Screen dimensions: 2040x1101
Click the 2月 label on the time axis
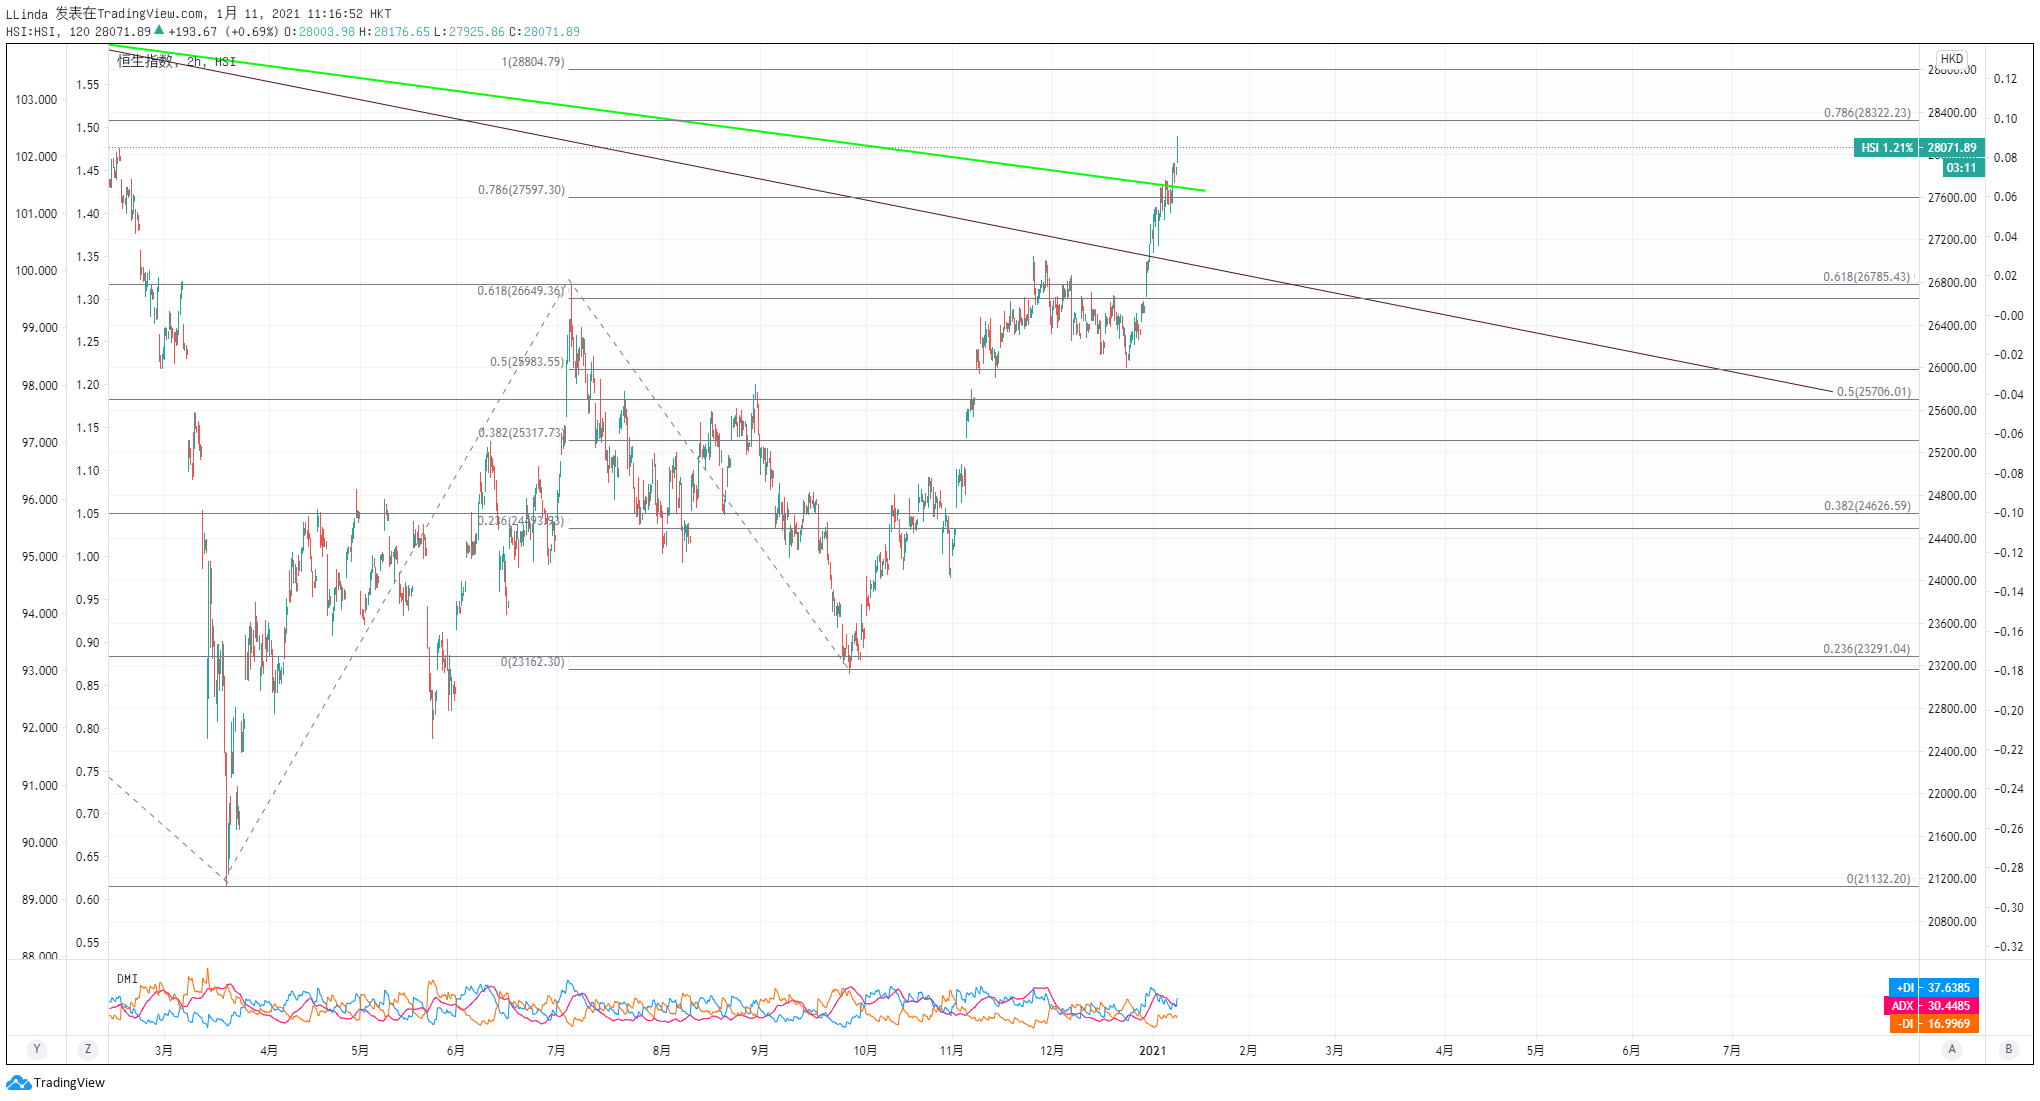1248,1050
